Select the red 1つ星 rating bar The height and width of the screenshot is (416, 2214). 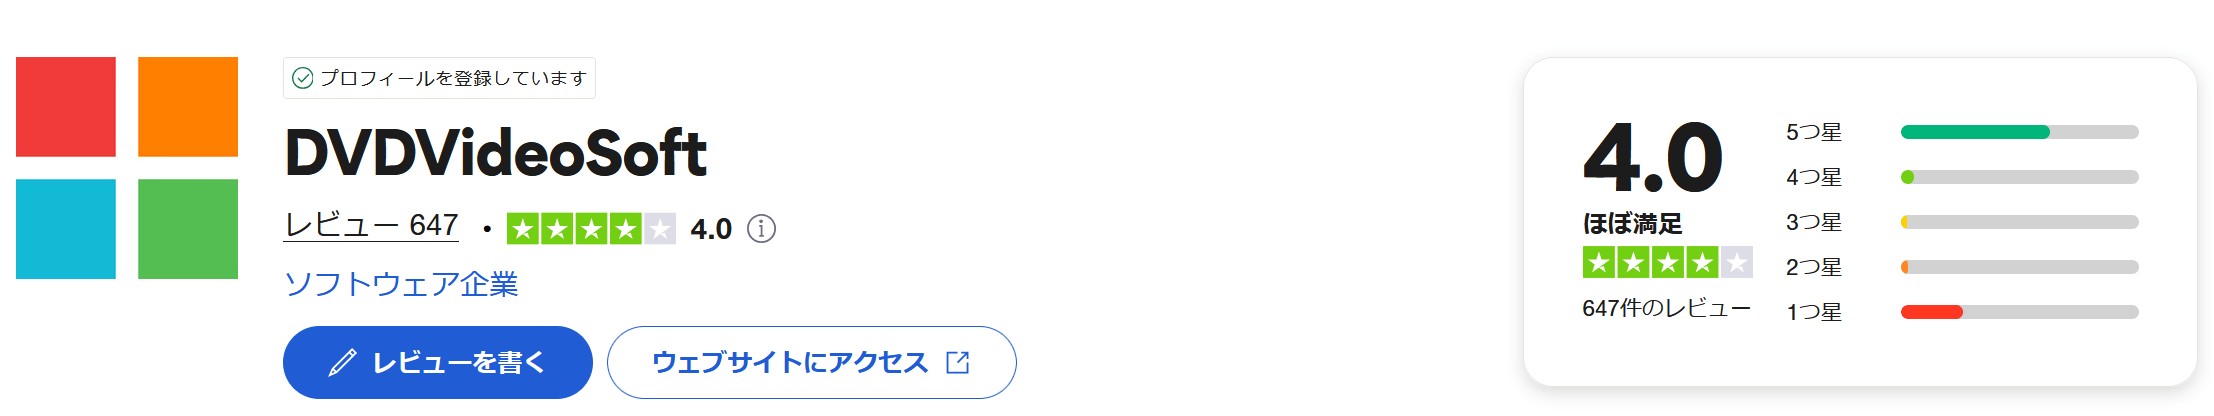tap(2019, 312)
